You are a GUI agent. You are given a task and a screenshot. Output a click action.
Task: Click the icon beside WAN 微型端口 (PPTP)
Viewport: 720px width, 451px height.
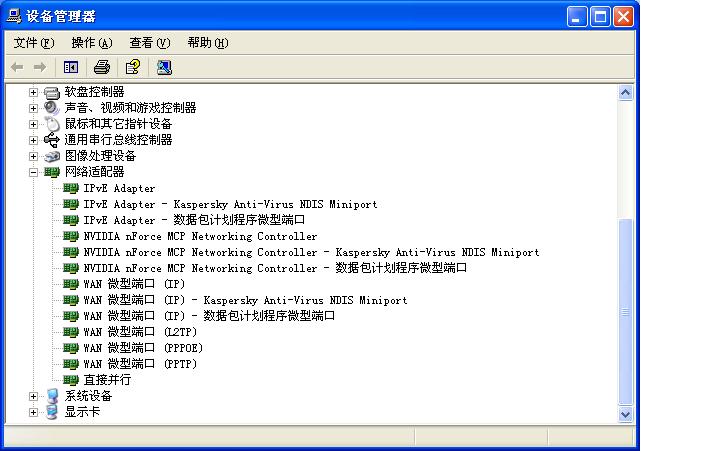(71, 364)
